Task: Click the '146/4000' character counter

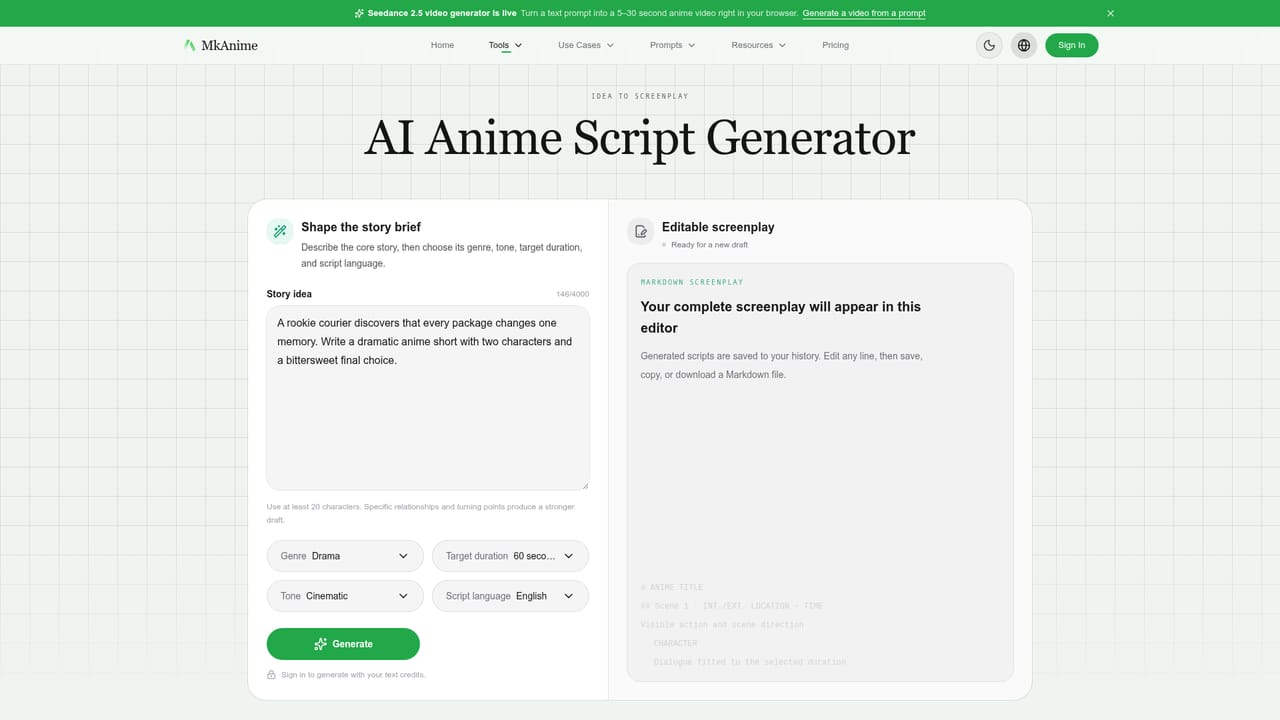Action: click(573, 294)
